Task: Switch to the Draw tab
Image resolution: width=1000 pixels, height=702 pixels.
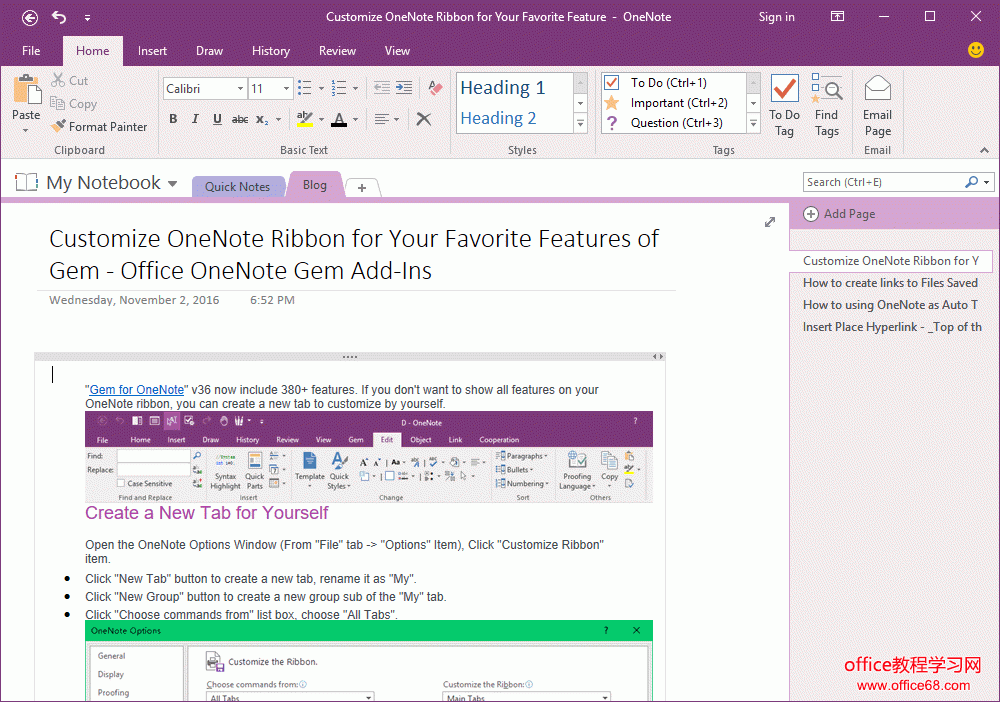Action: [209, 51]
